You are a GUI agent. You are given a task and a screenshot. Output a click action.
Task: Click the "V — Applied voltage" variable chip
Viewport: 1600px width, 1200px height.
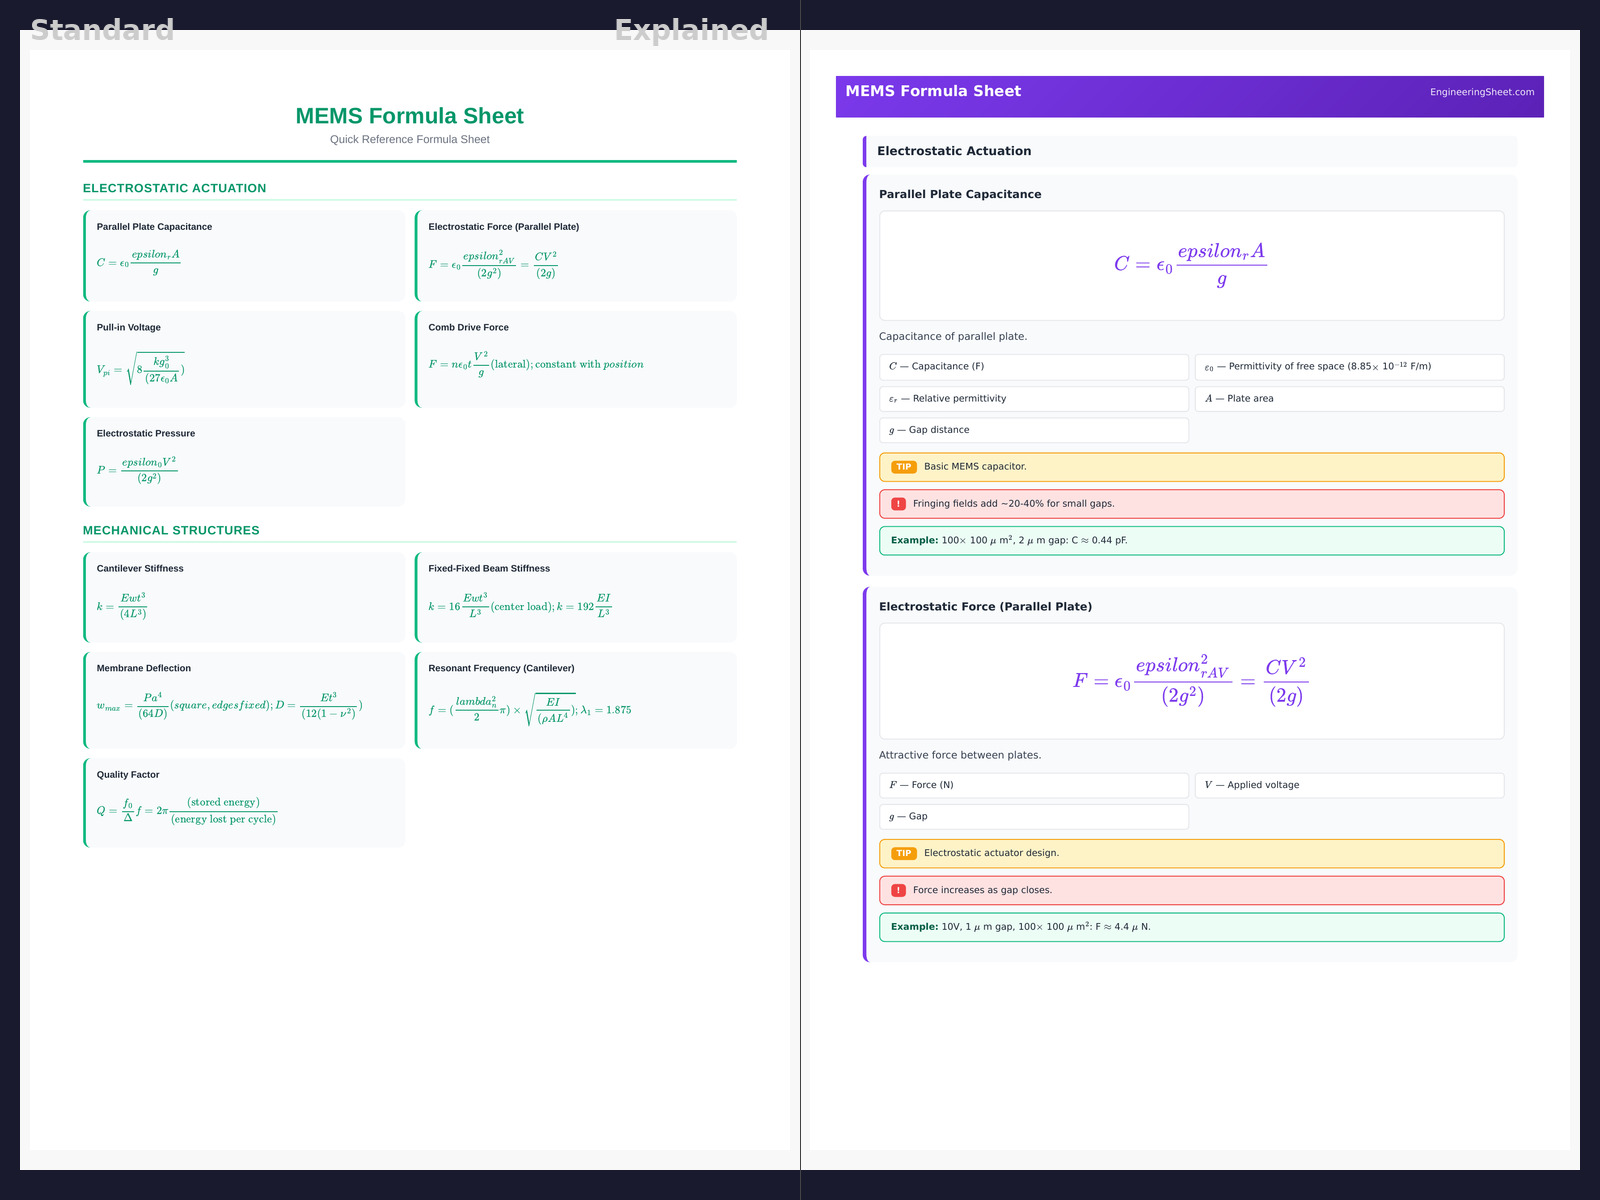point(1348,786)
